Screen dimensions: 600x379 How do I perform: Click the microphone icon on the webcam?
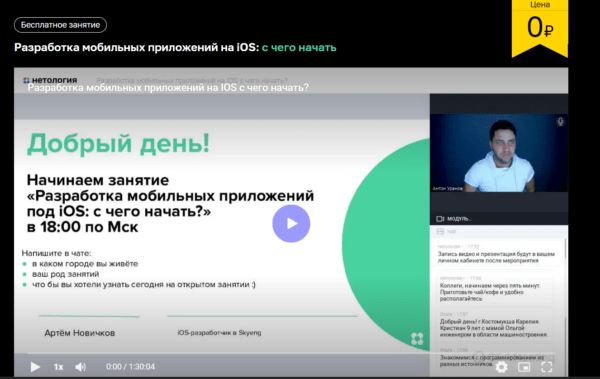coord(560,122)
